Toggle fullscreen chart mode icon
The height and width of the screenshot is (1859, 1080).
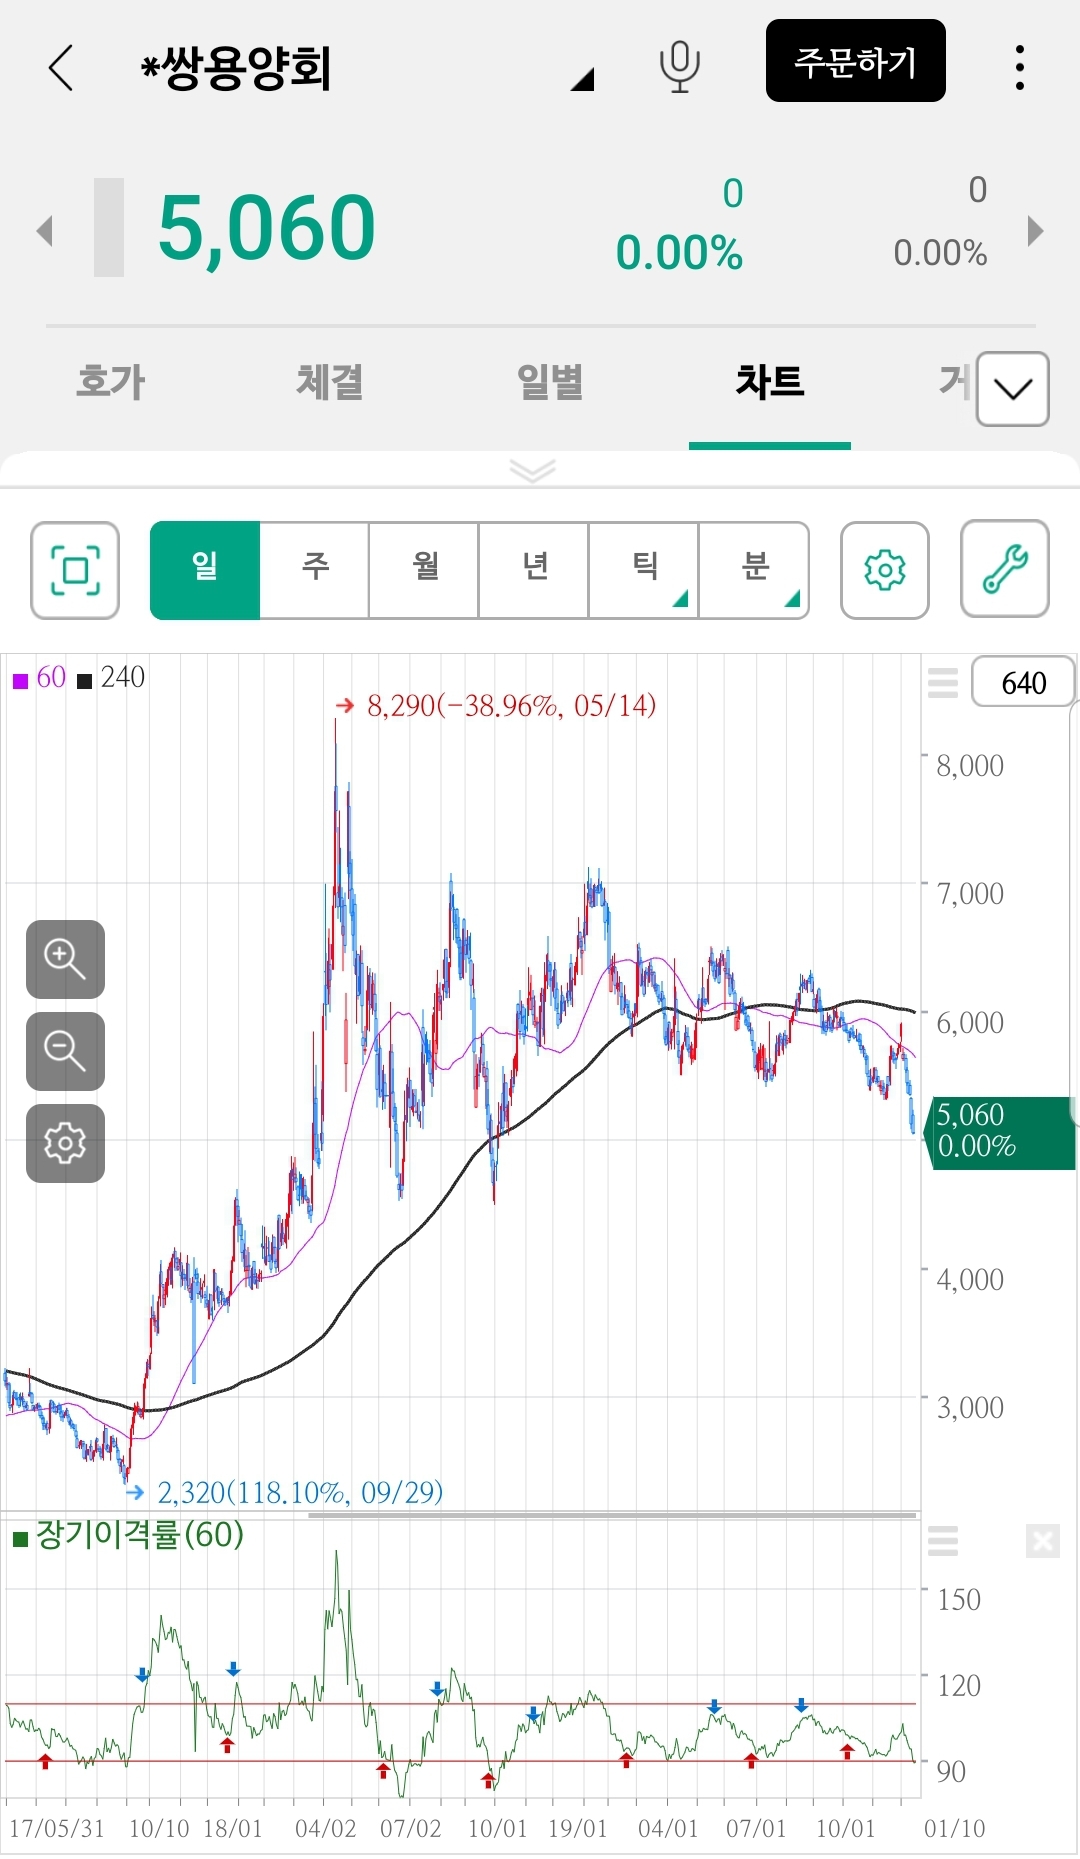coord(75,570)
